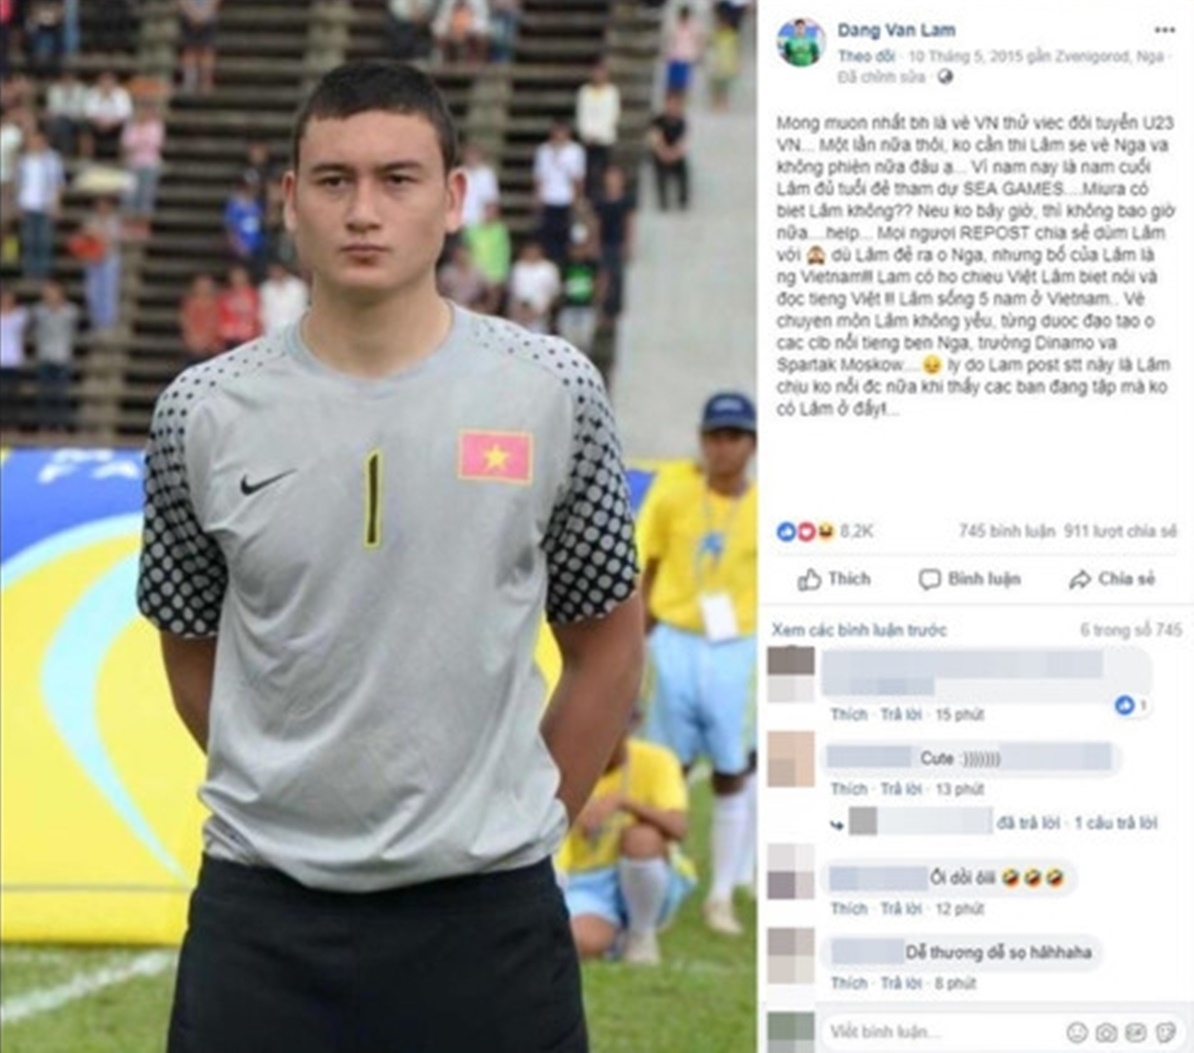Click the goalkeeper photo
This screenshot has height=1053, width=1194.
pos(378,526)
